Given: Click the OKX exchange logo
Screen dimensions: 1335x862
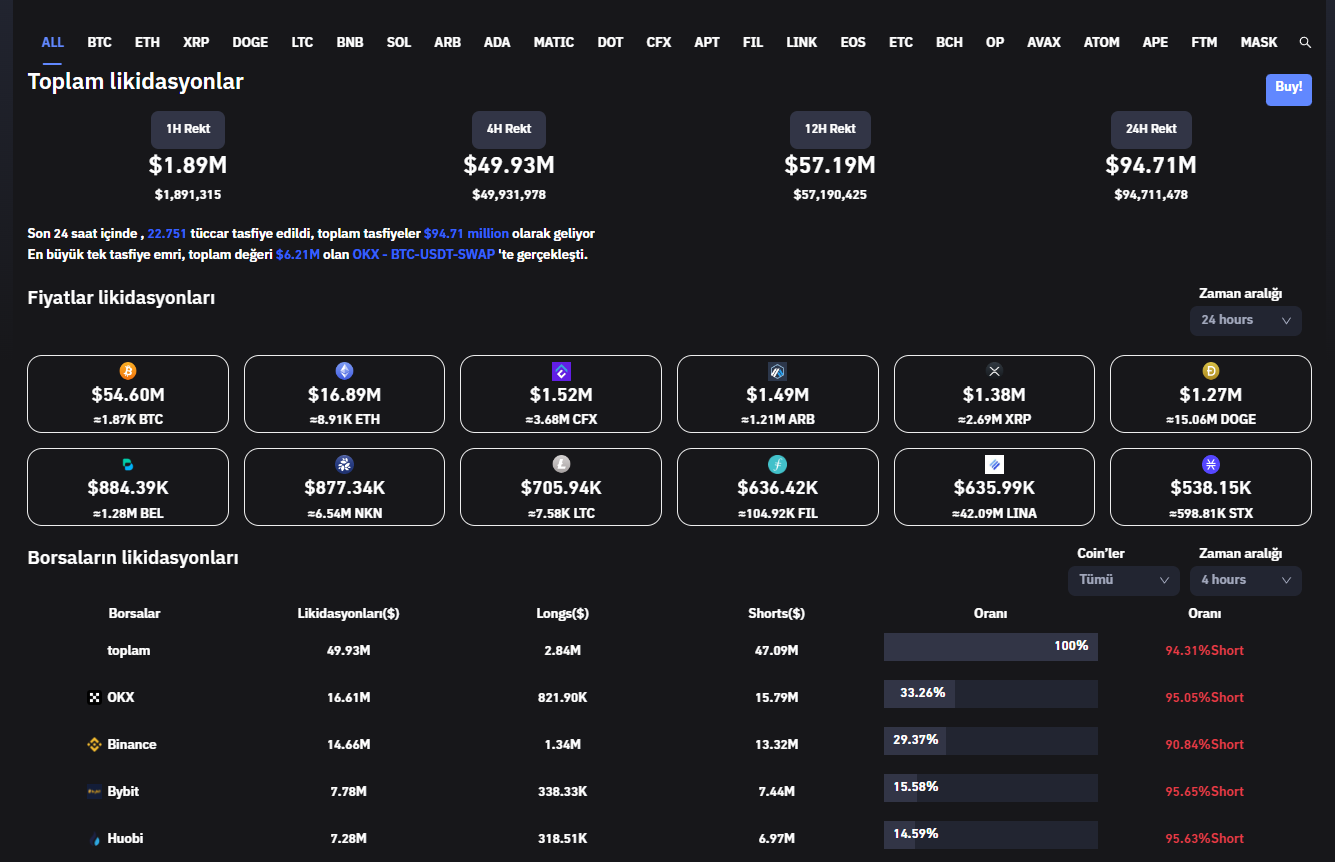Looking at the screenshot, I should click(95, 698).
